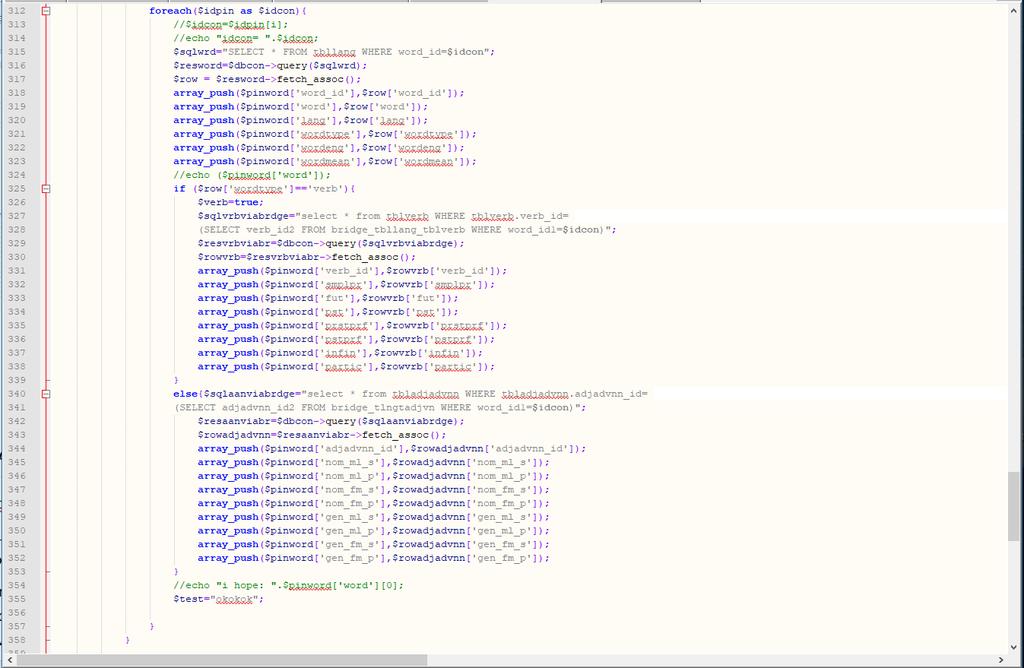The image size is (1024, 668).
Task: Click '$resaanviabr=$dbcon->query' line
Action: (x=331, y=422)
